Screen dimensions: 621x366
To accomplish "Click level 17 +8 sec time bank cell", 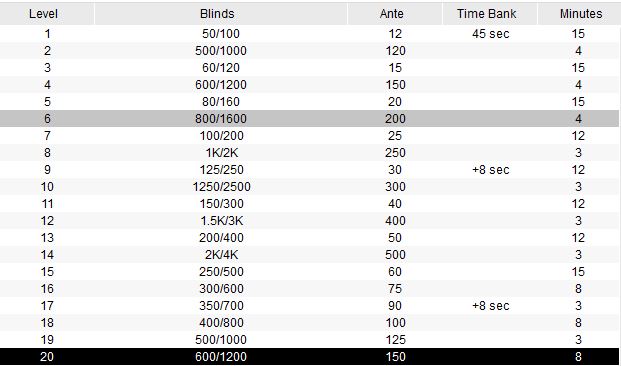I will 490,306.
